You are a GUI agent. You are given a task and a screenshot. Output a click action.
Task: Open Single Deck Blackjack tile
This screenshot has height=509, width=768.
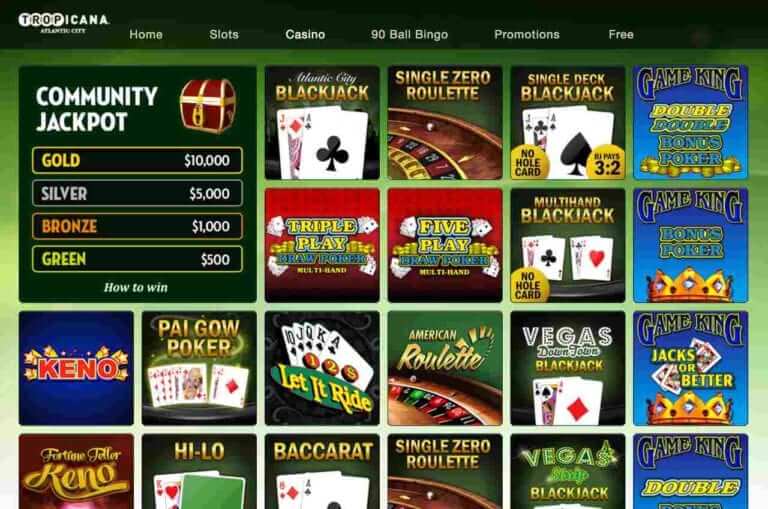[568, 122]
